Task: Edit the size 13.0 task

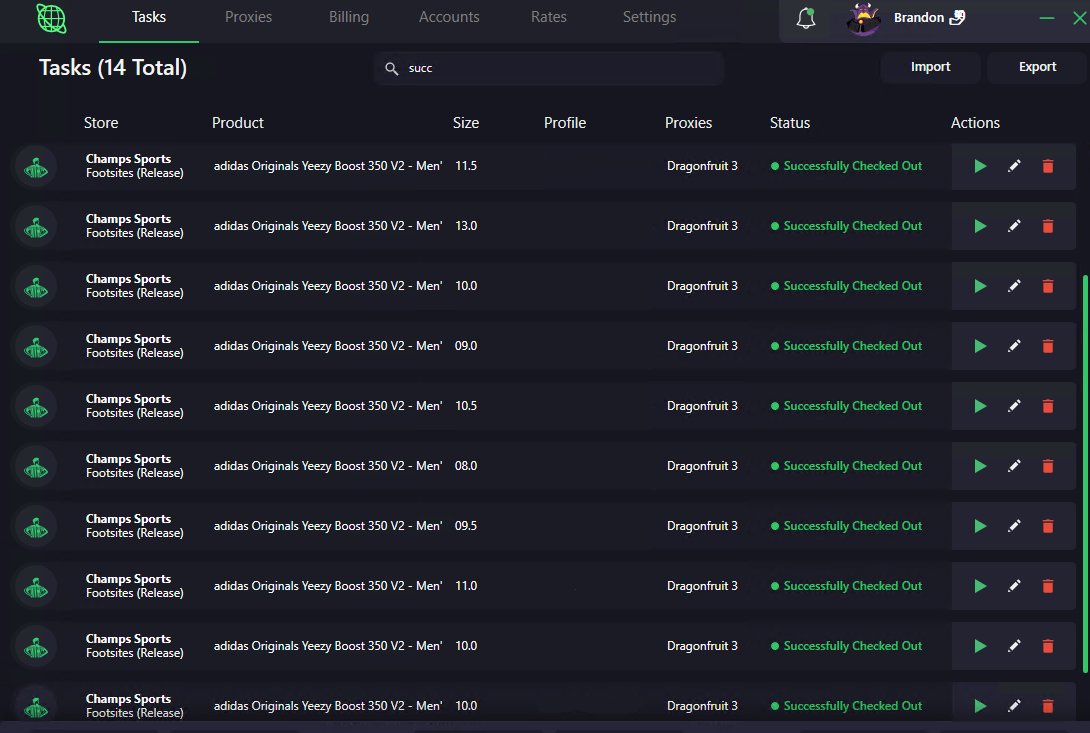Action: click(1014, 226)
